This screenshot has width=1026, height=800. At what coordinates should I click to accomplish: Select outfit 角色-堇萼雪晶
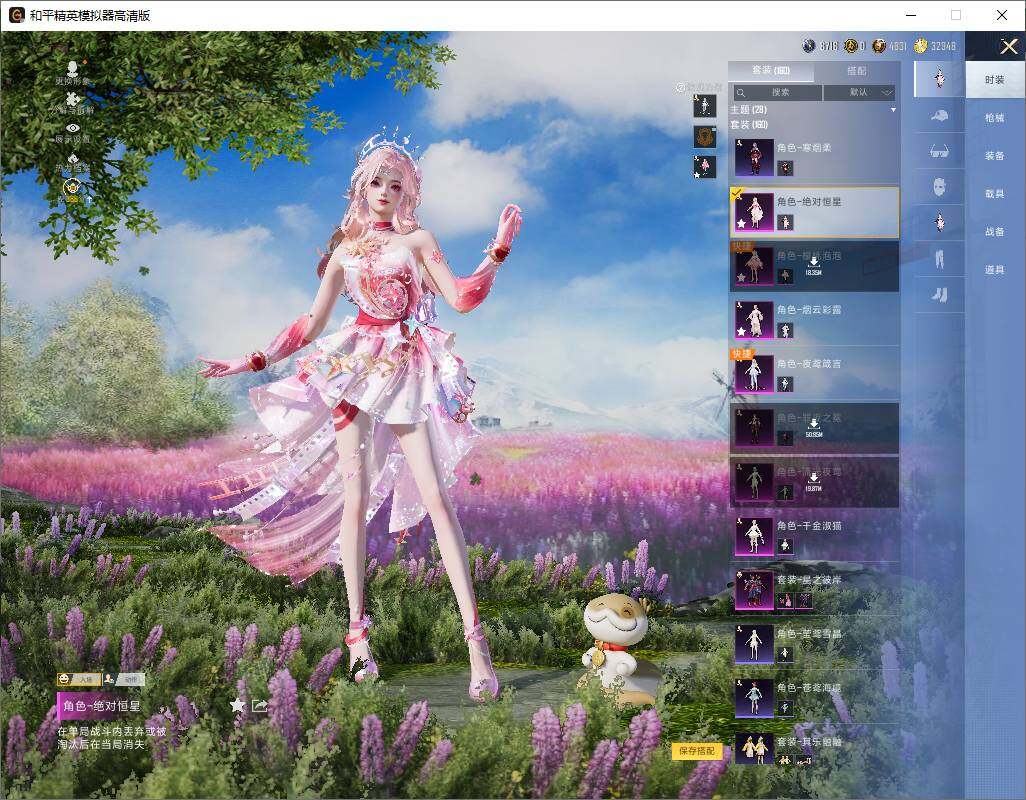tap(814, 644)
